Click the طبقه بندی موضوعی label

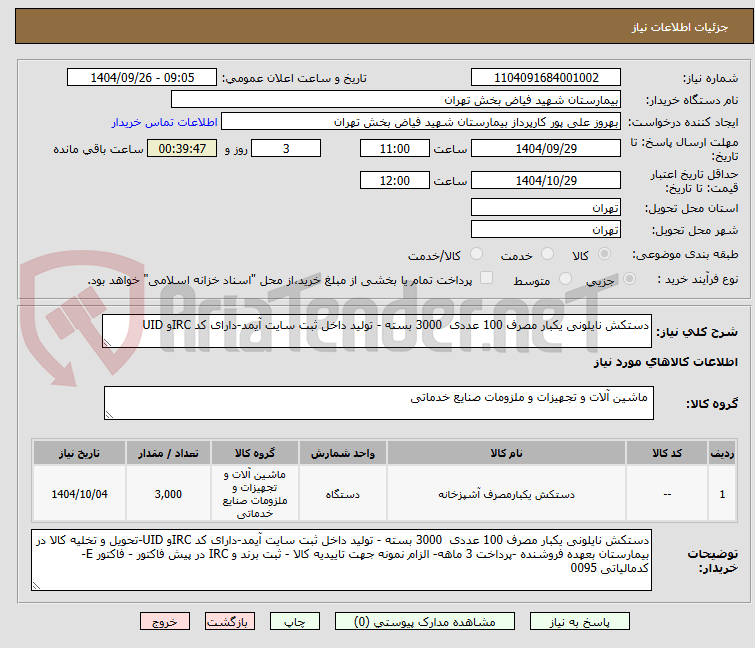(x=685, y=254)
